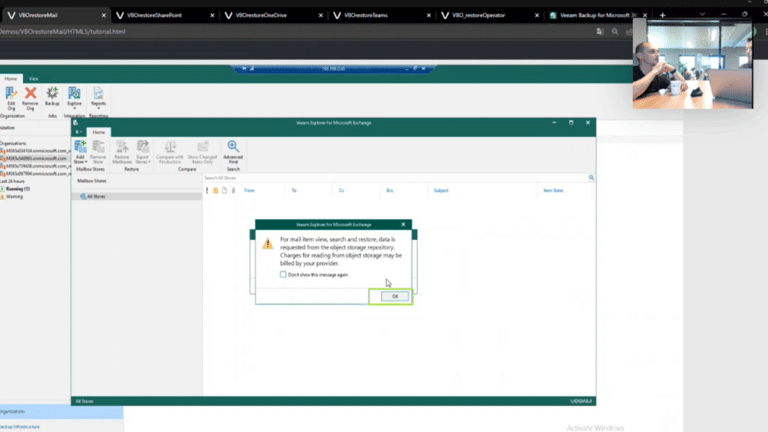Click the Item State column header
The width and height of the screenshot is (768, 432).
click(x=553, y=191)
